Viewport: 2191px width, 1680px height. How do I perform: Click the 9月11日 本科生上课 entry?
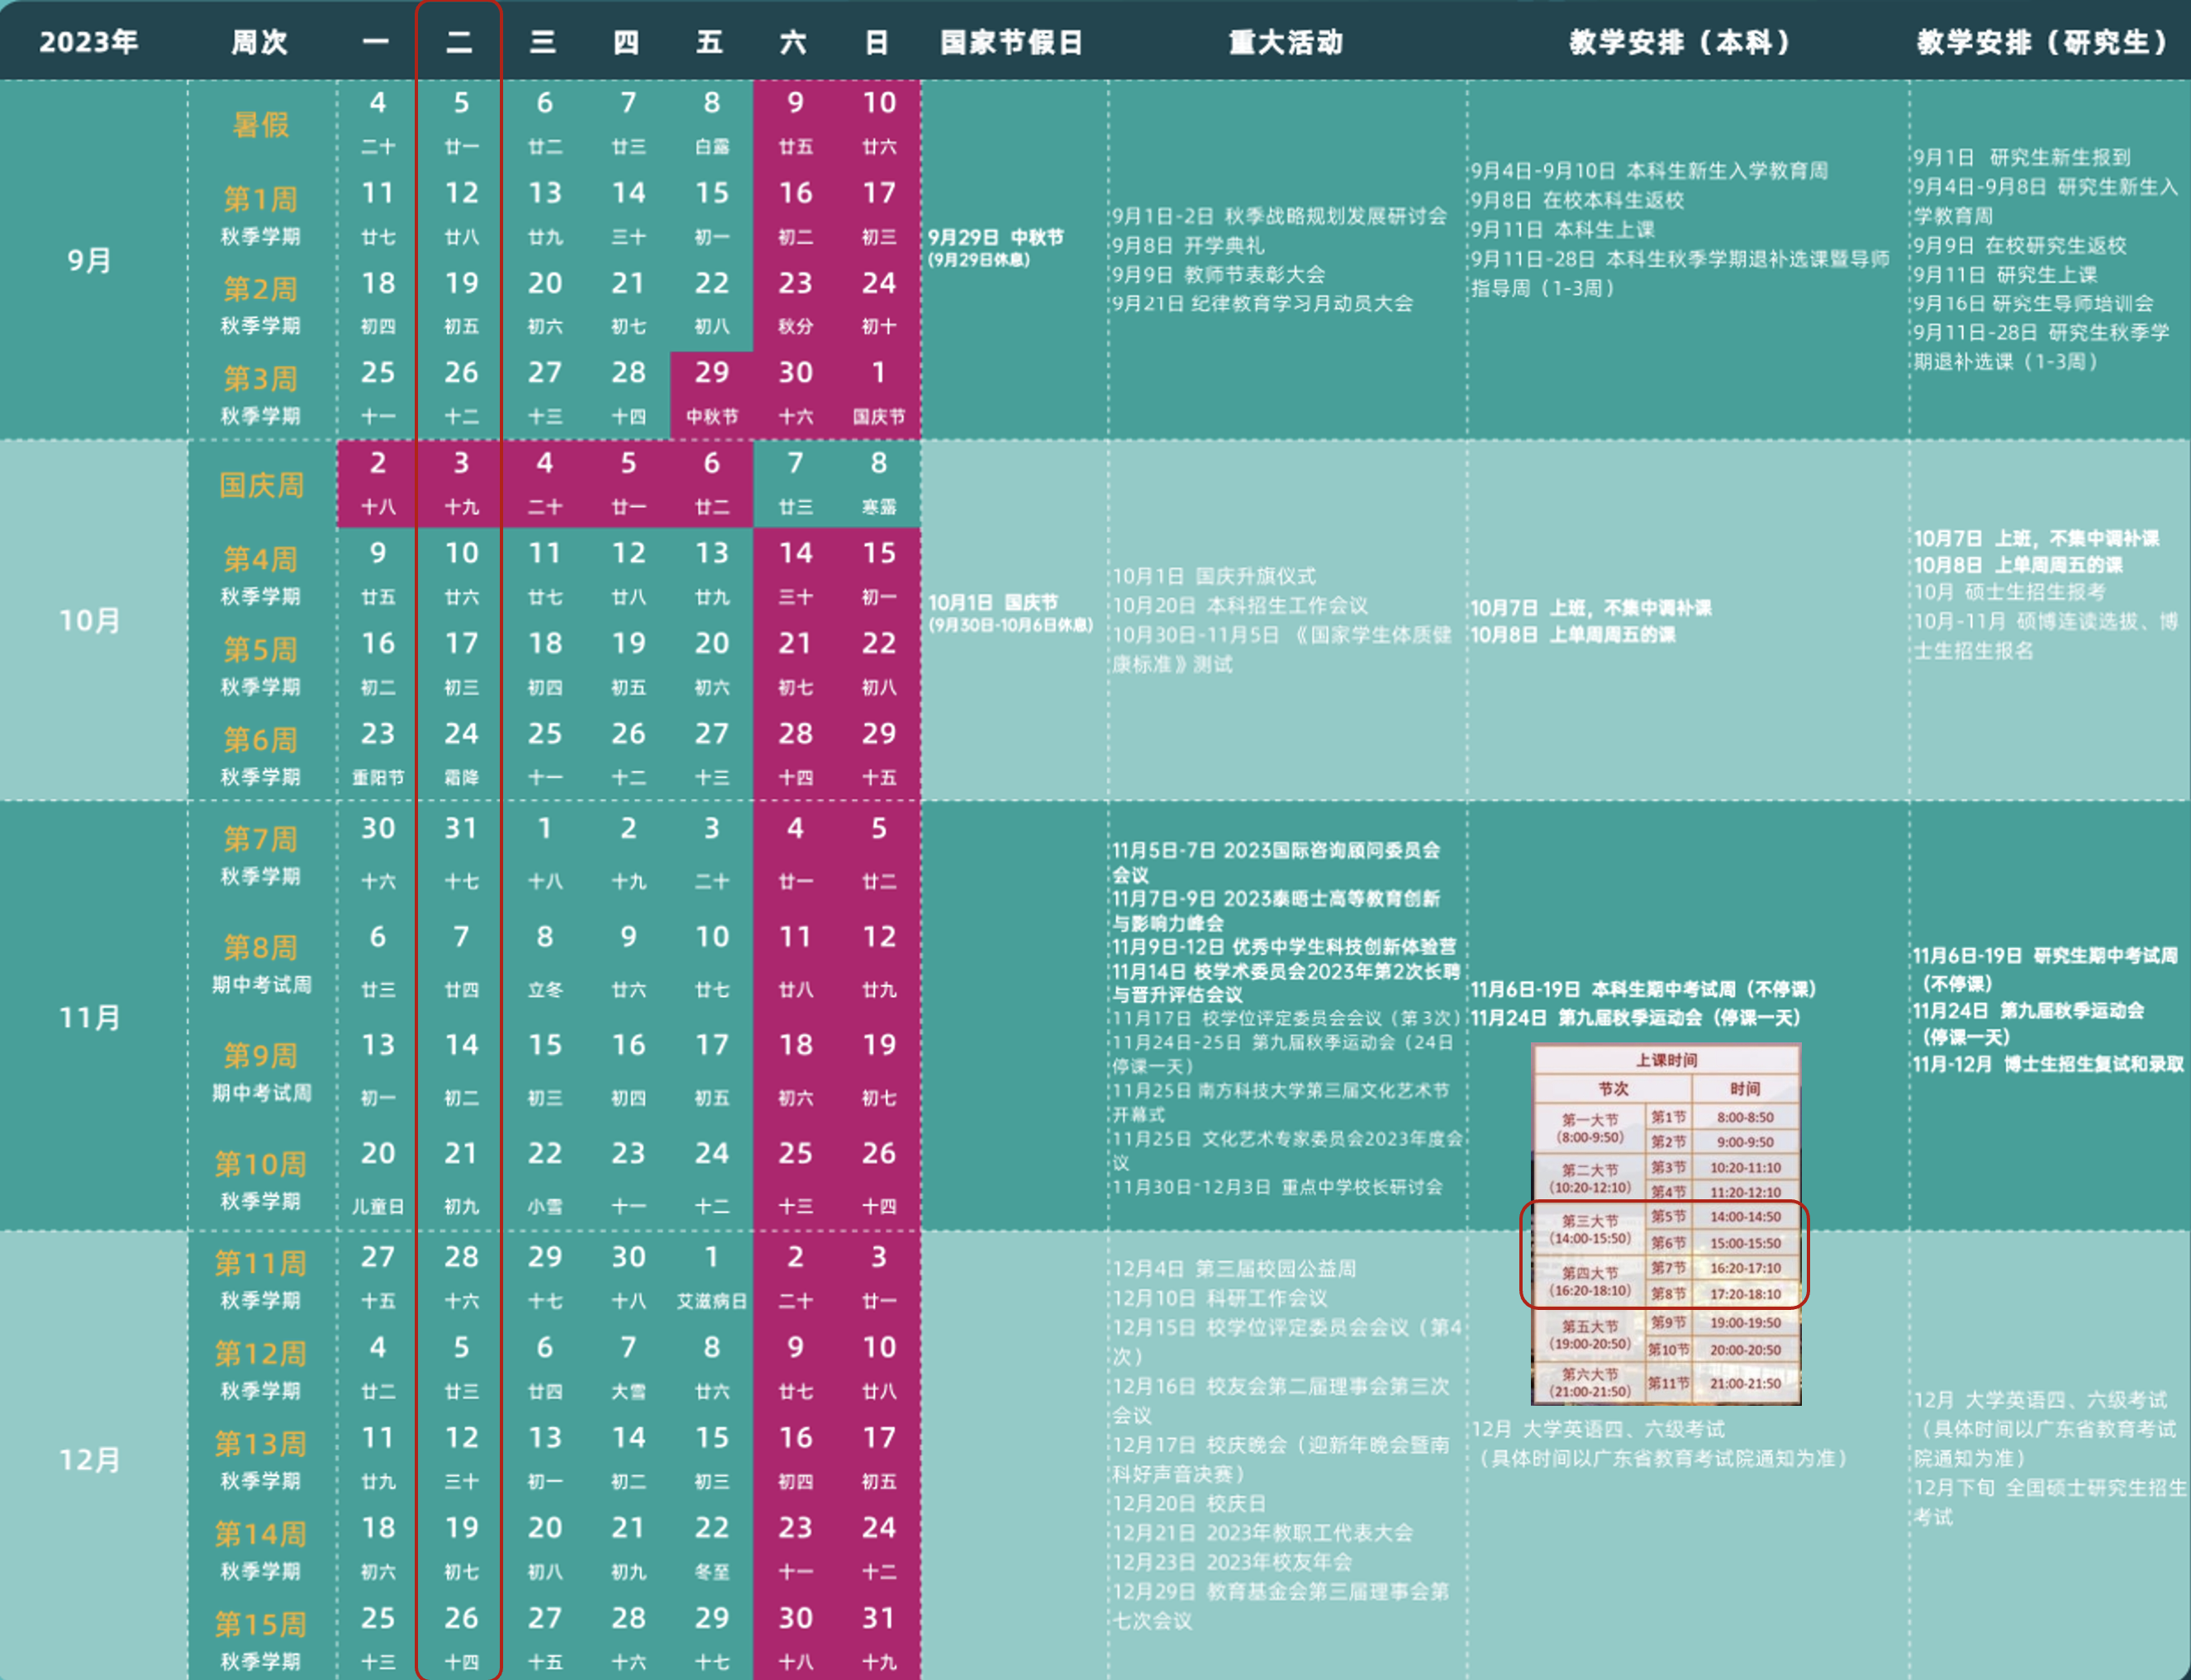1562,229
